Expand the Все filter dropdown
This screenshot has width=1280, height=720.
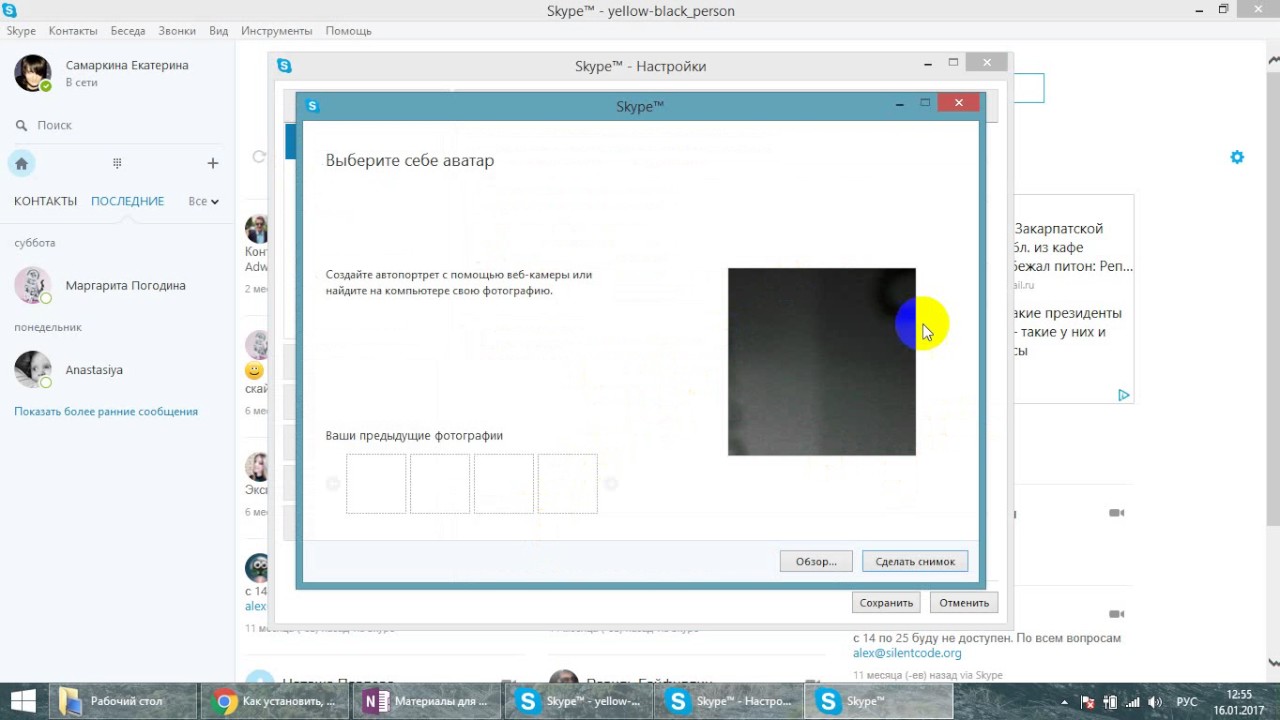pyautogui.click(x=203, y=201)
